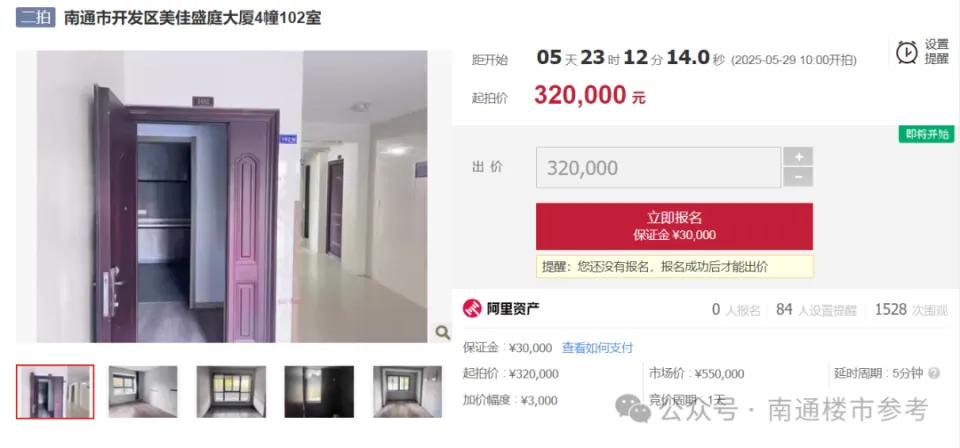Increase bid with the plus button
960x448 pixels.
pos(798,157)
